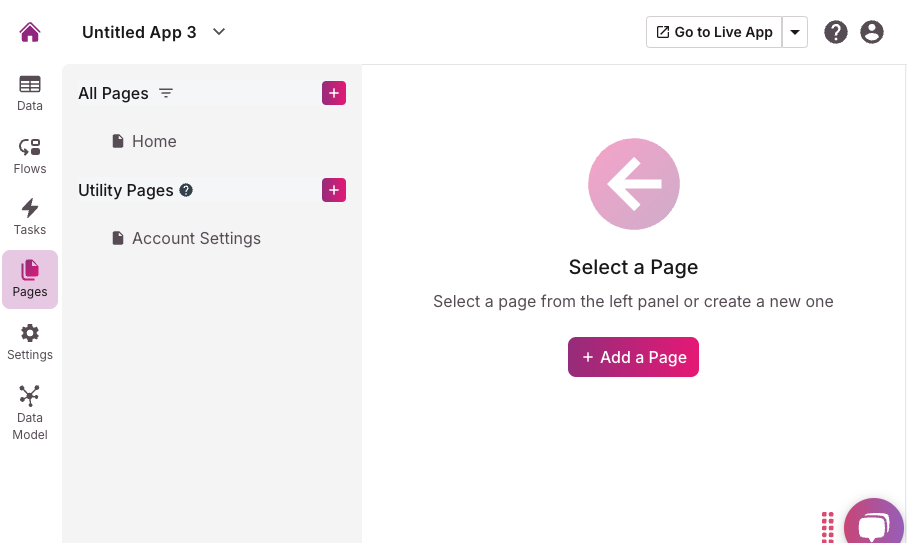Add a new utility page with plus
This screenshot has width=907, height=543.
[334, 190]
